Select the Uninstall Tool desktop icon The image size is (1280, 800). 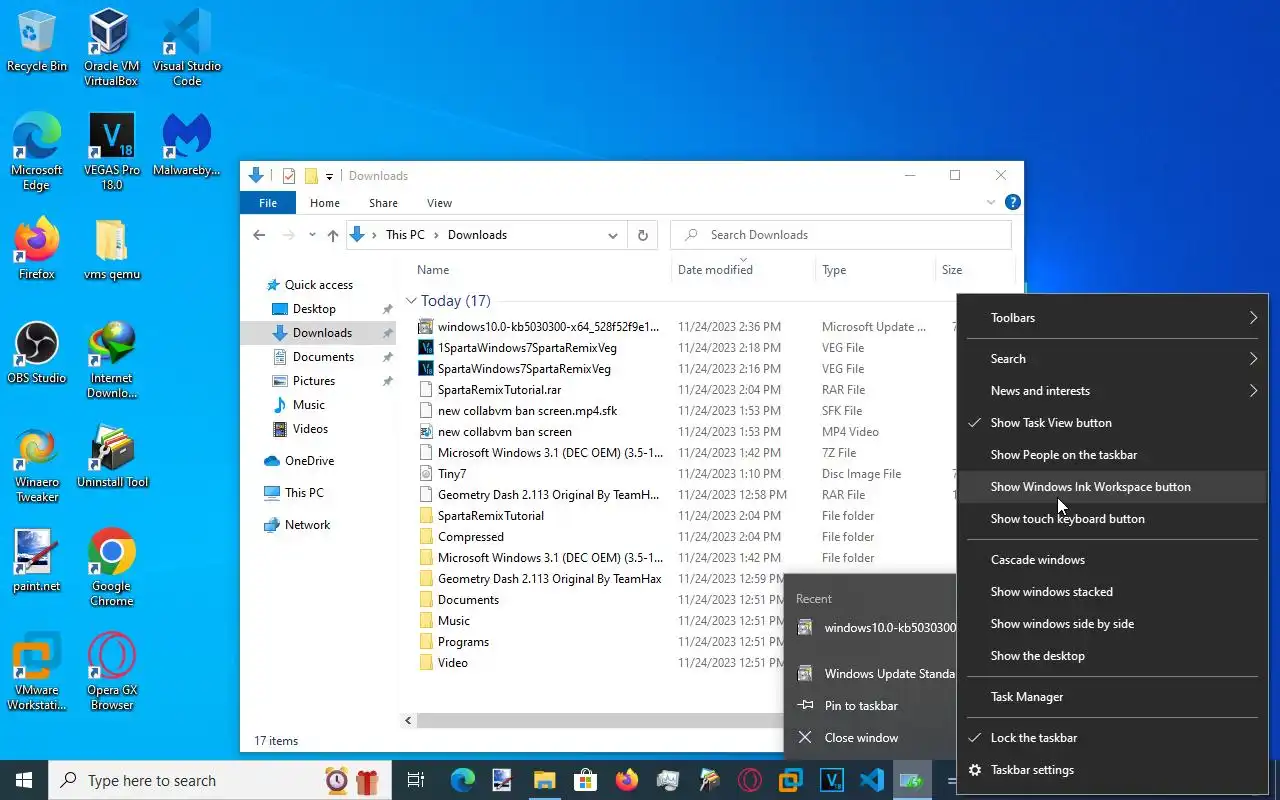click(x=111, y=457)
